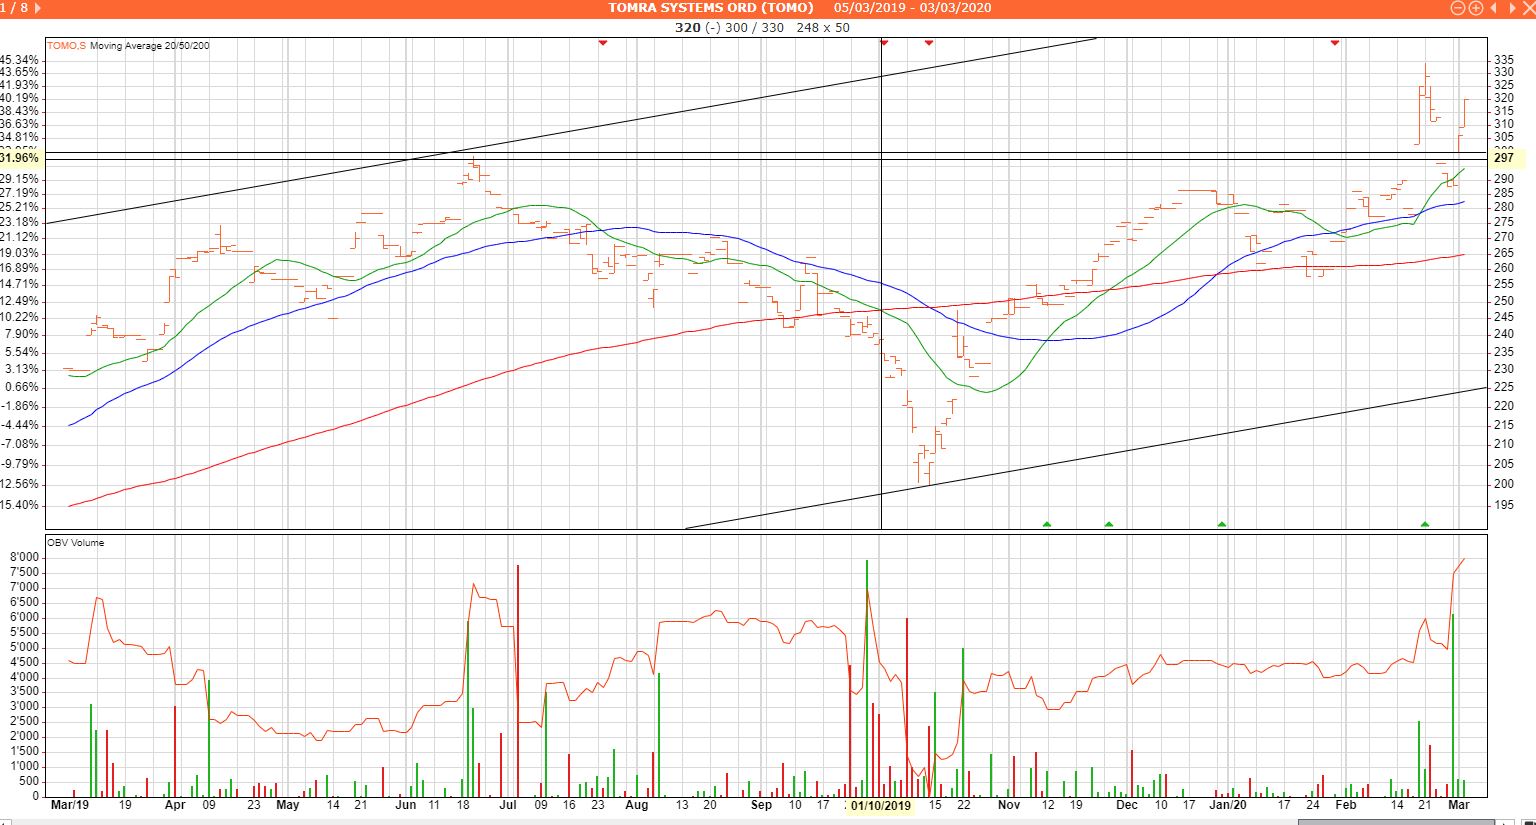The image size is (1536, 825).
Task: Select the green triangle marker near Feb 21
Action: pyautogui.click(x=1425, y=523)
